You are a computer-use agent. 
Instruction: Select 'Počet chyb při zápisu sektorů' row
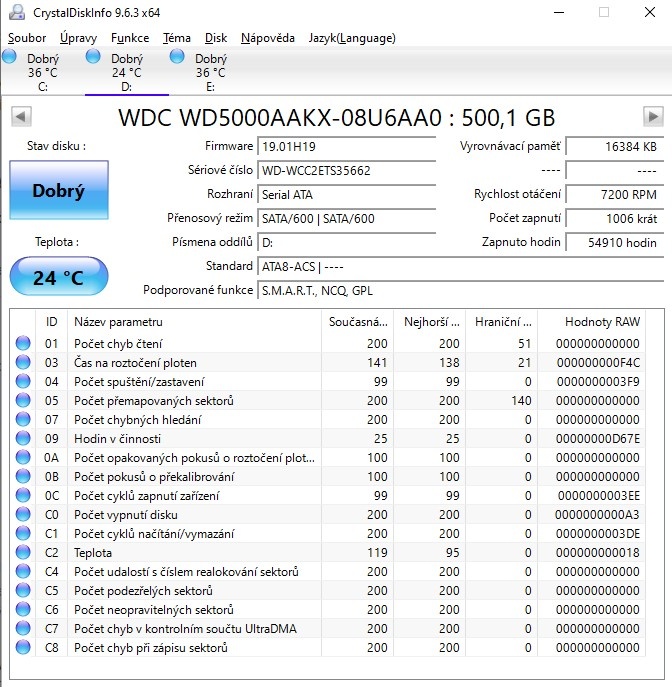(x=329, y=648)
